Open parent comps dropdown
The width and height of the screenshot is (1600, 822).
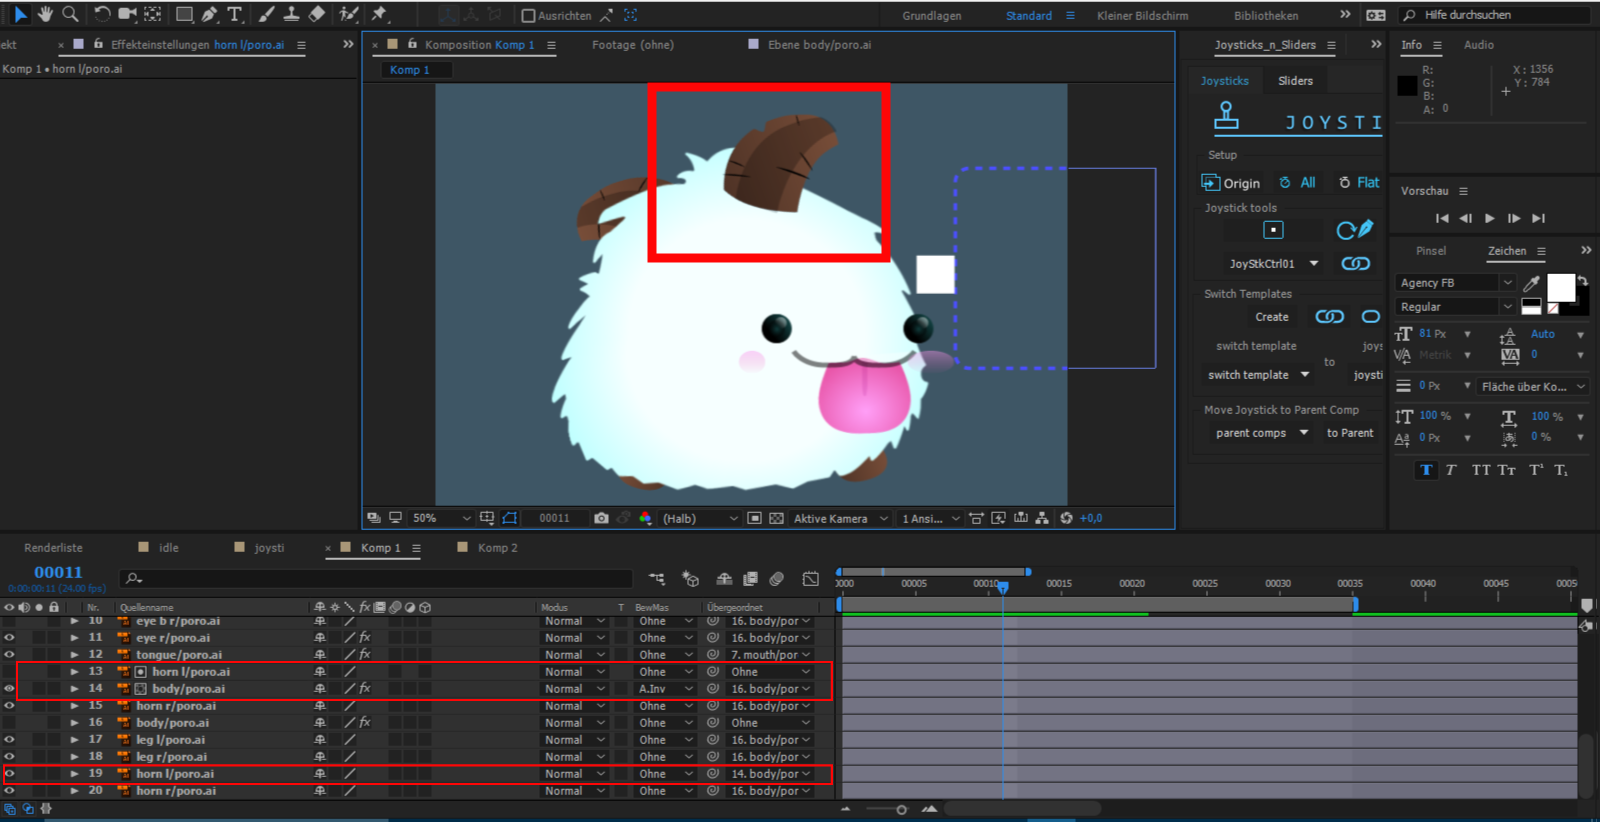tap(1262, 433)
